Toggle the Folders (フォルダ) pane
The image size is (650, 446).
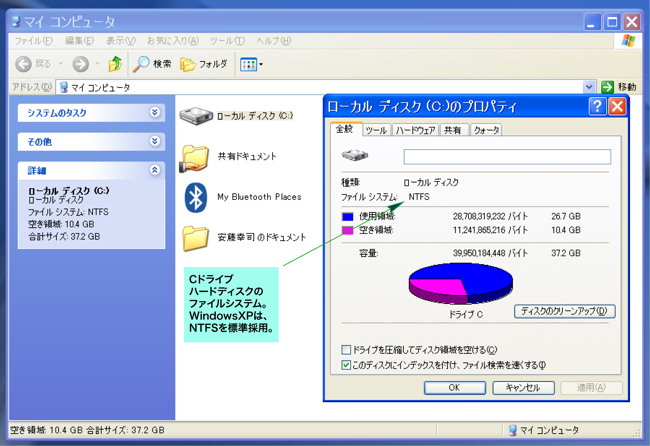click(204, 64)
